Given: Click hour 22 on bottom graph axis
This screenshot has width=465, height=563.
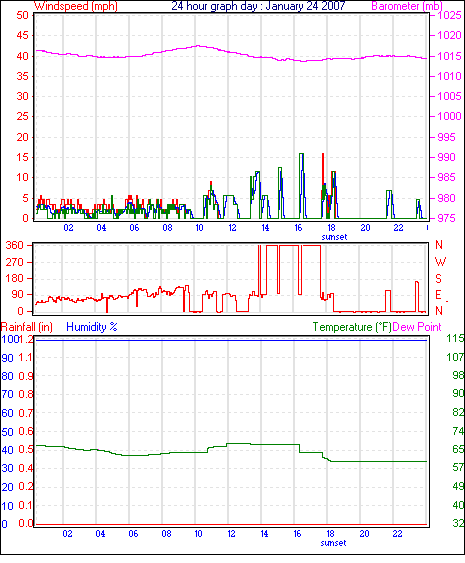Looking at the screenshot, I should 397,534.
